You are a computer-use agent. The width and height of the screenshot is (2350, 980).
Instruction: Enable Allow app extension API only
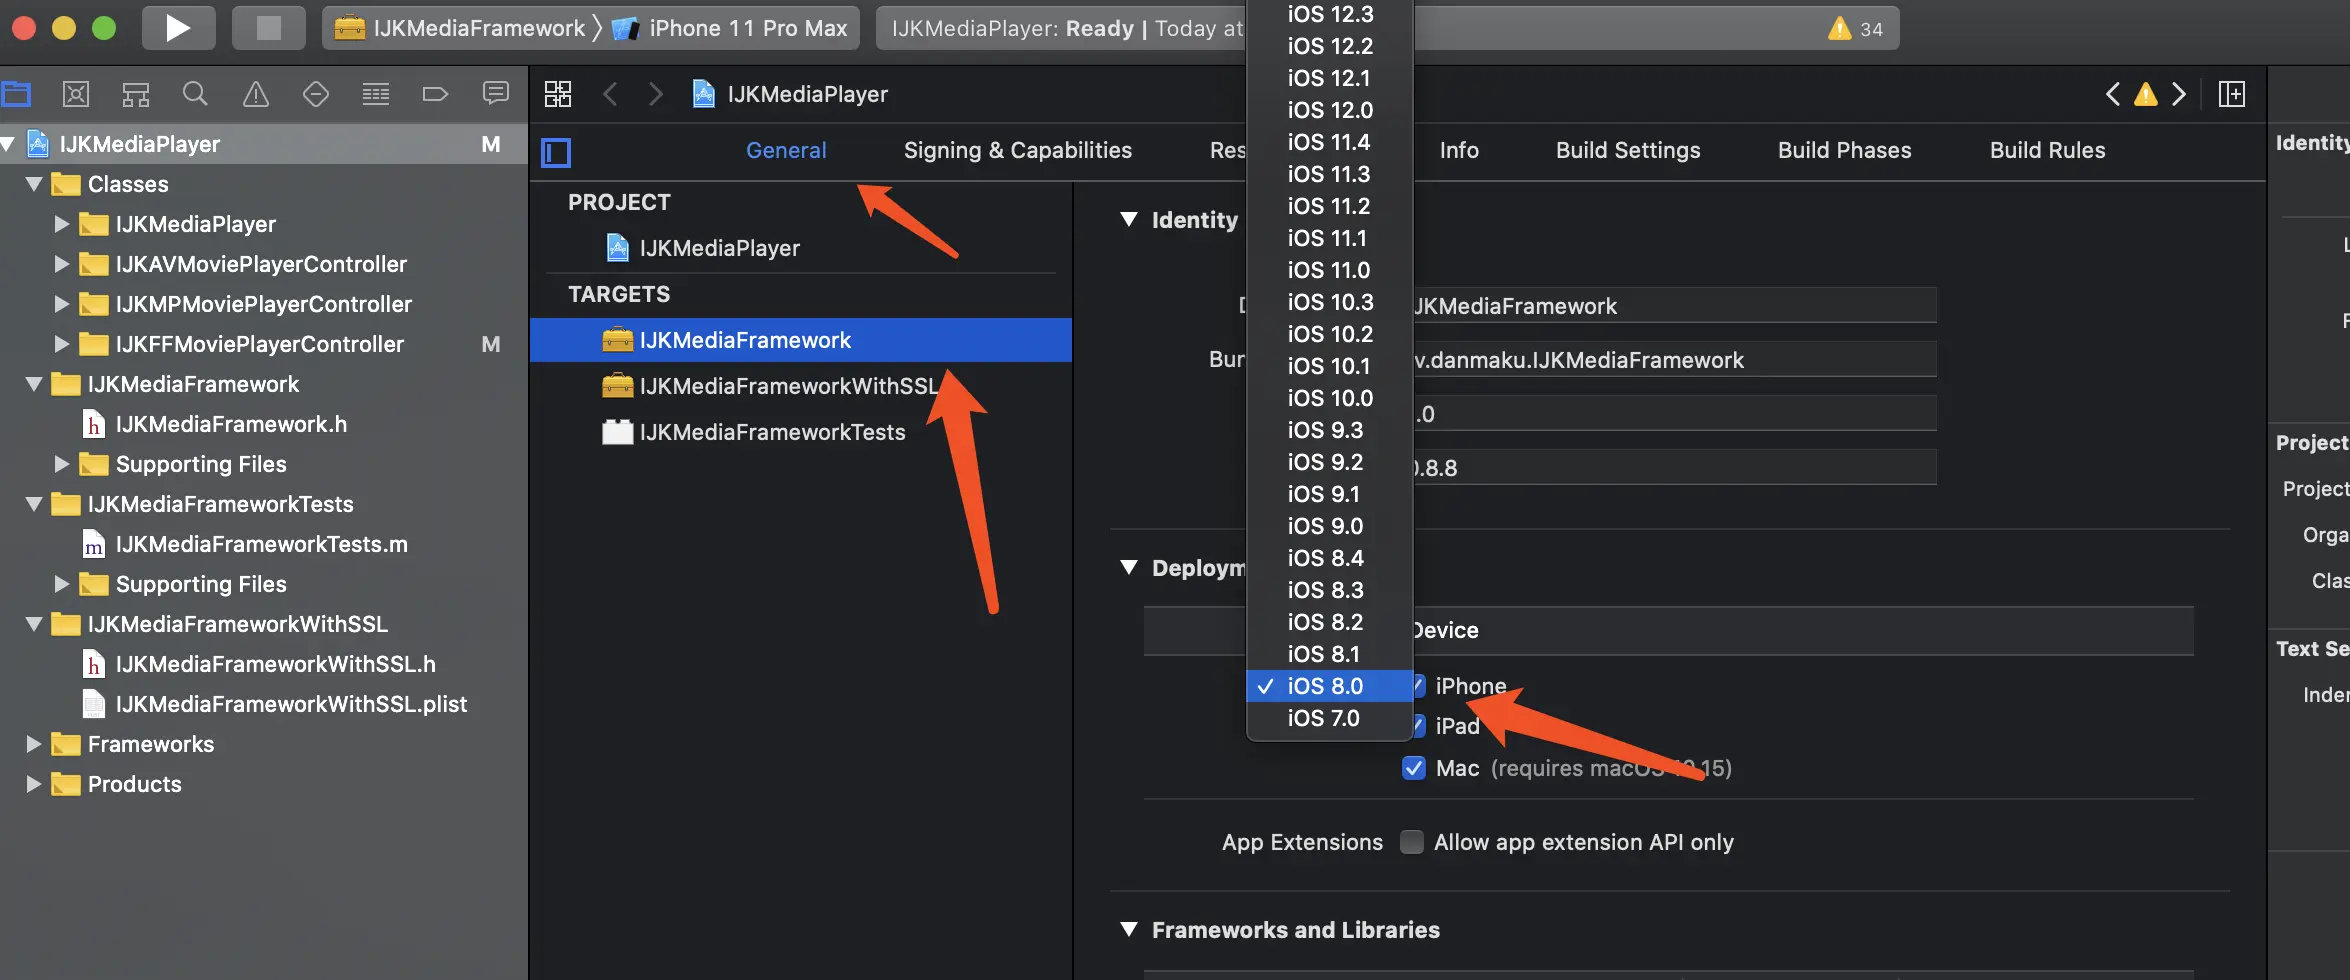[x=1412, y=842]
